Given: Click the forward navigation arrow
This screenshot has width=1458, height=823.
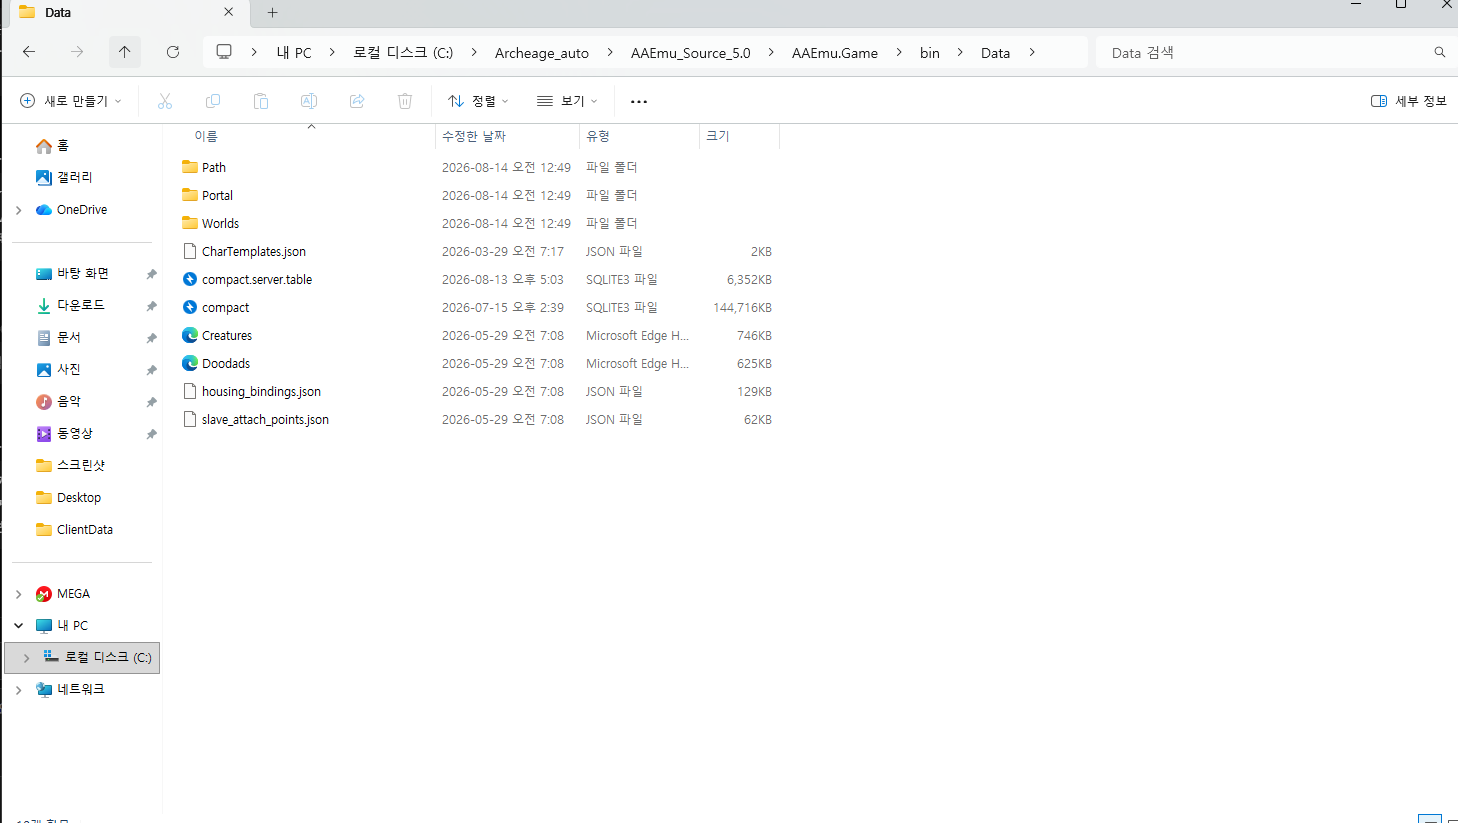Looking at the screenshot, I should point(77,52).
